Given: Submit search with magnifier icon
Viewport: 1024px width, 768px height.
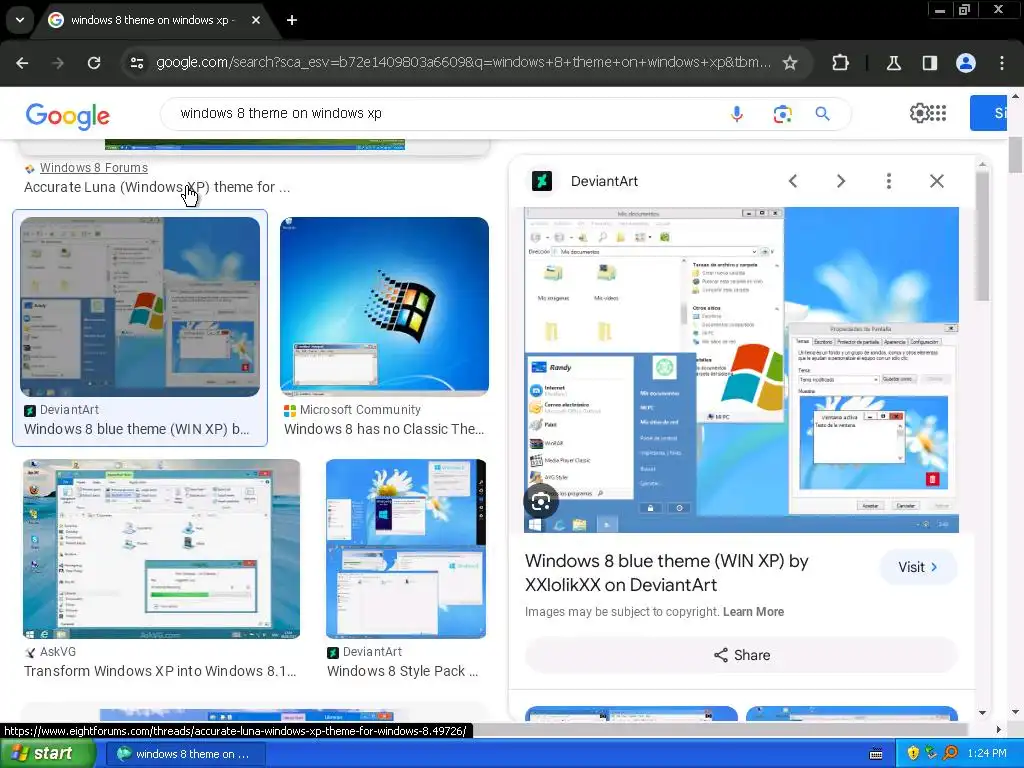Looking at the screenshot, I should click(x=823, y=114).
